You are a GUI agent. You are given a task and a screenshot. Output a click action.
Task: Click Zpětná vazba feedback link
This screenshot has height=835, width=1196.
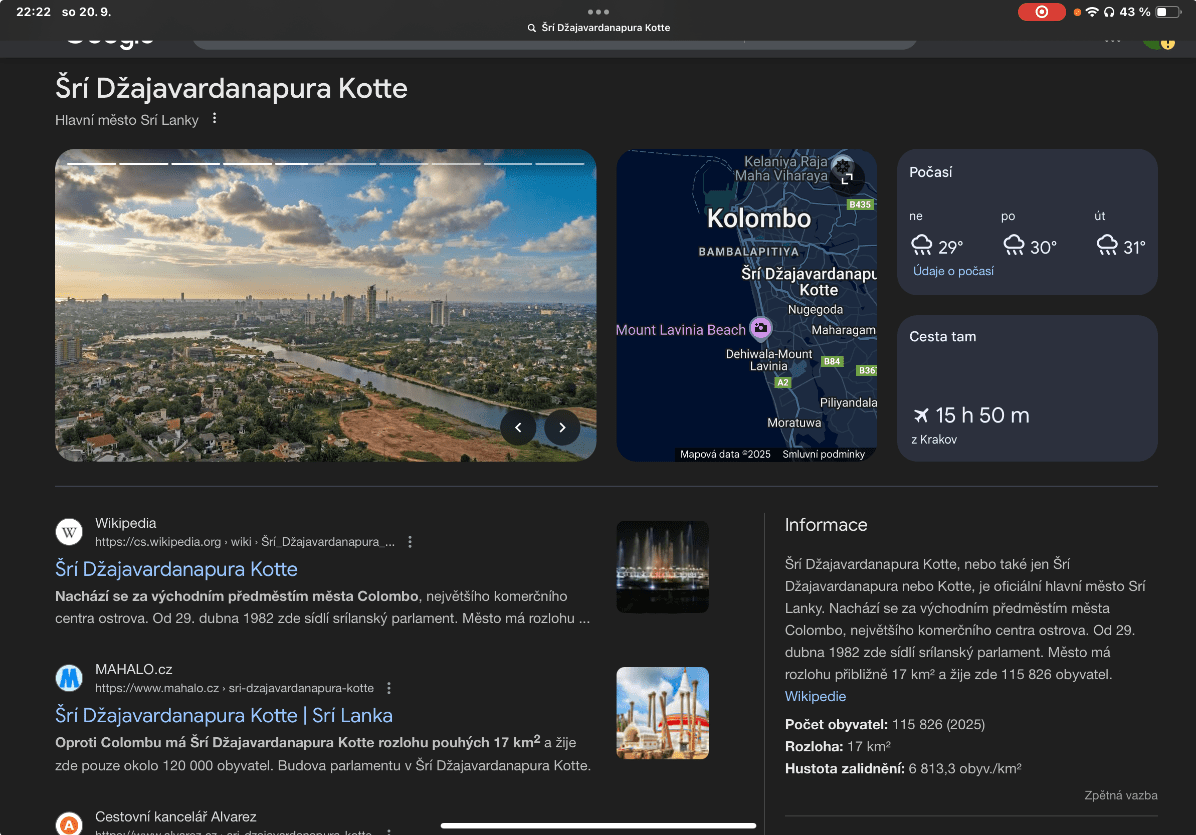[x=1120, y=795]
